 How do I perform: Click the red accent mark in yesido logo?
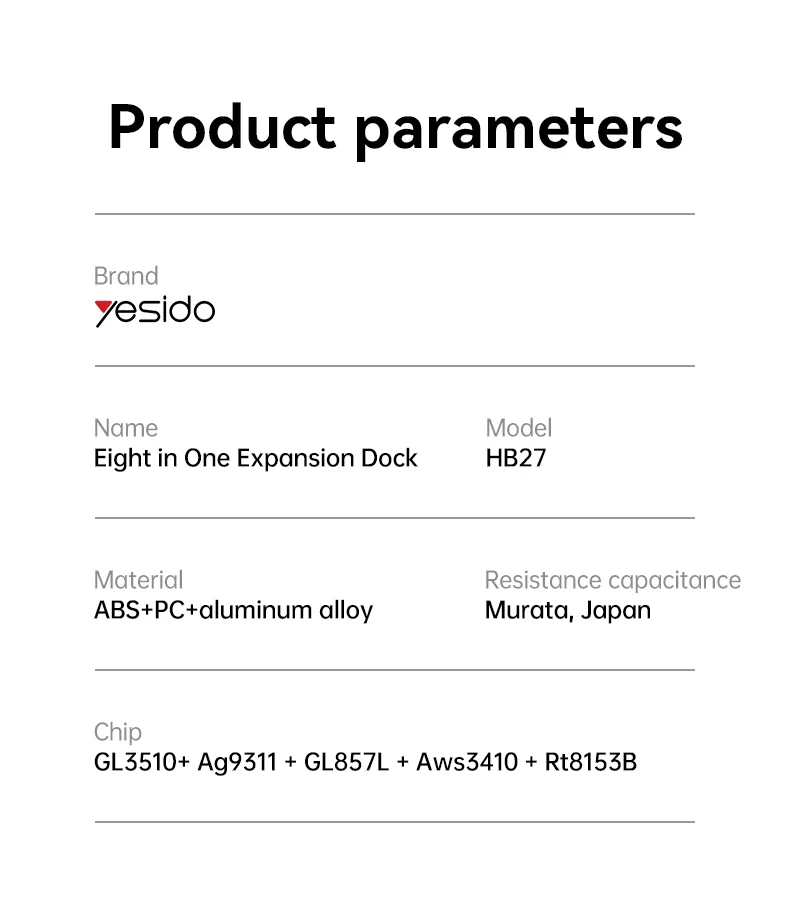104,305
